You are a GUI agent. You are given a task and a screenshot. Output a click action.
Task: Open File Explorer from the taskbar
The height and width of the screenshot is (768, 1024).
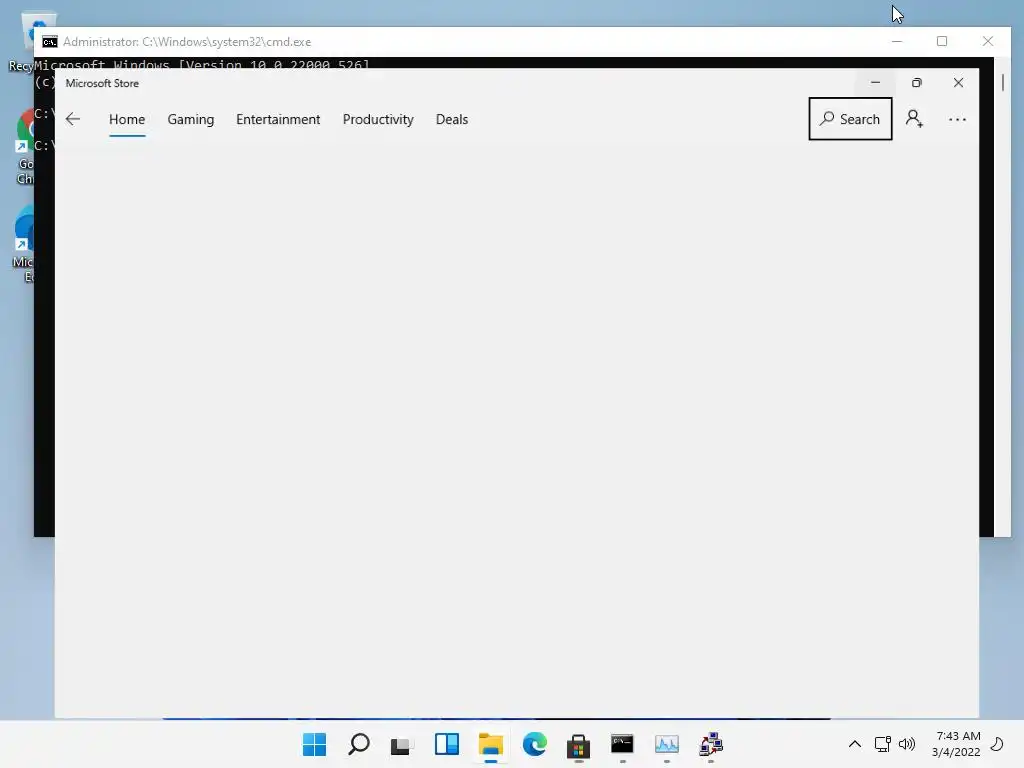tap(490, 744)
